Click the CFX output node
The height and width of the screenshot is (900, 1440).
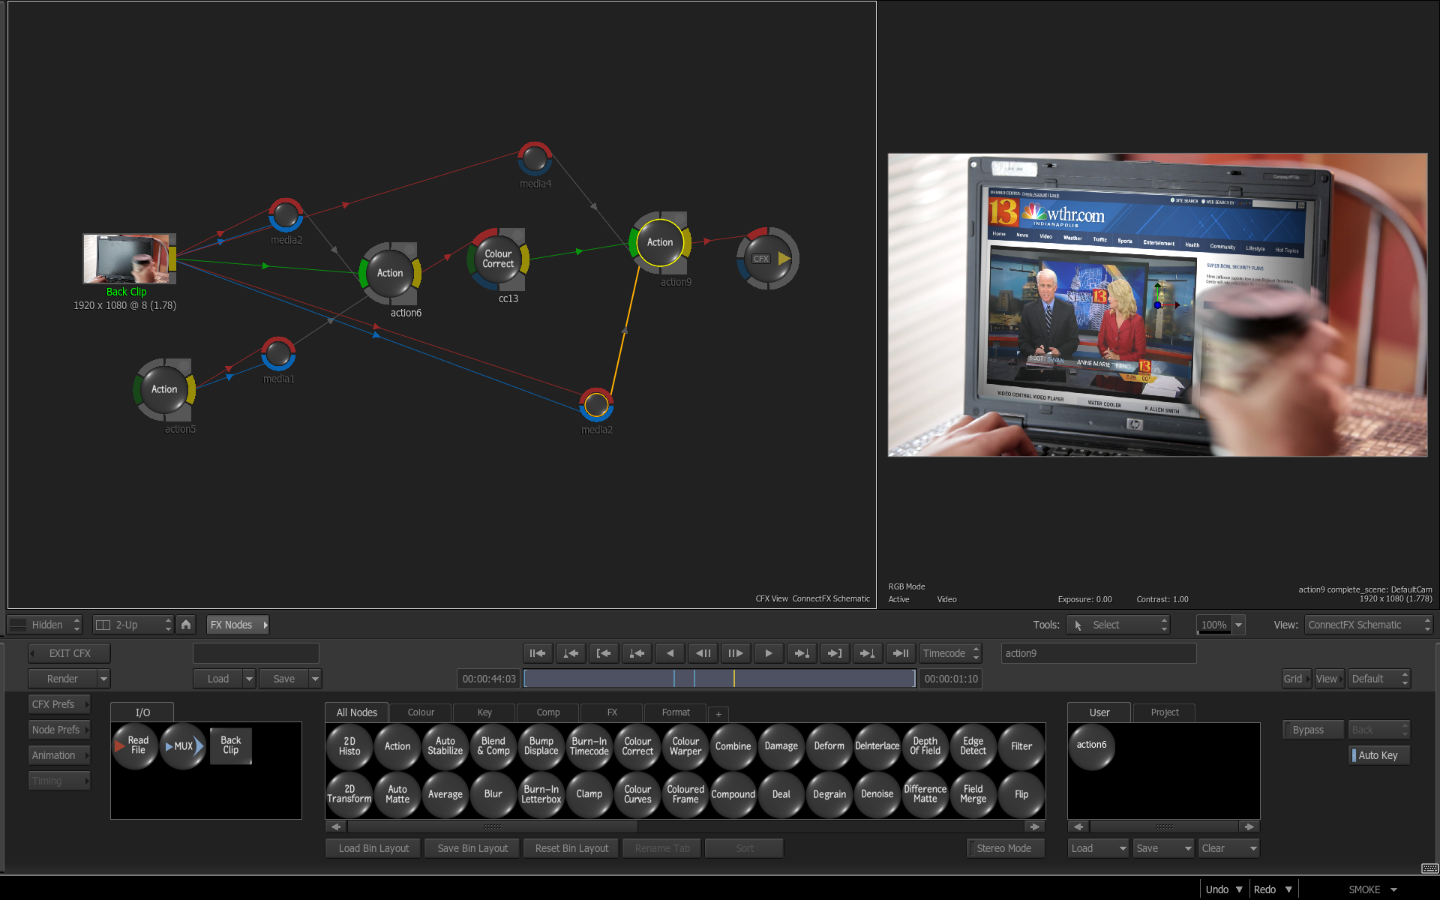[x=767, y=259]
